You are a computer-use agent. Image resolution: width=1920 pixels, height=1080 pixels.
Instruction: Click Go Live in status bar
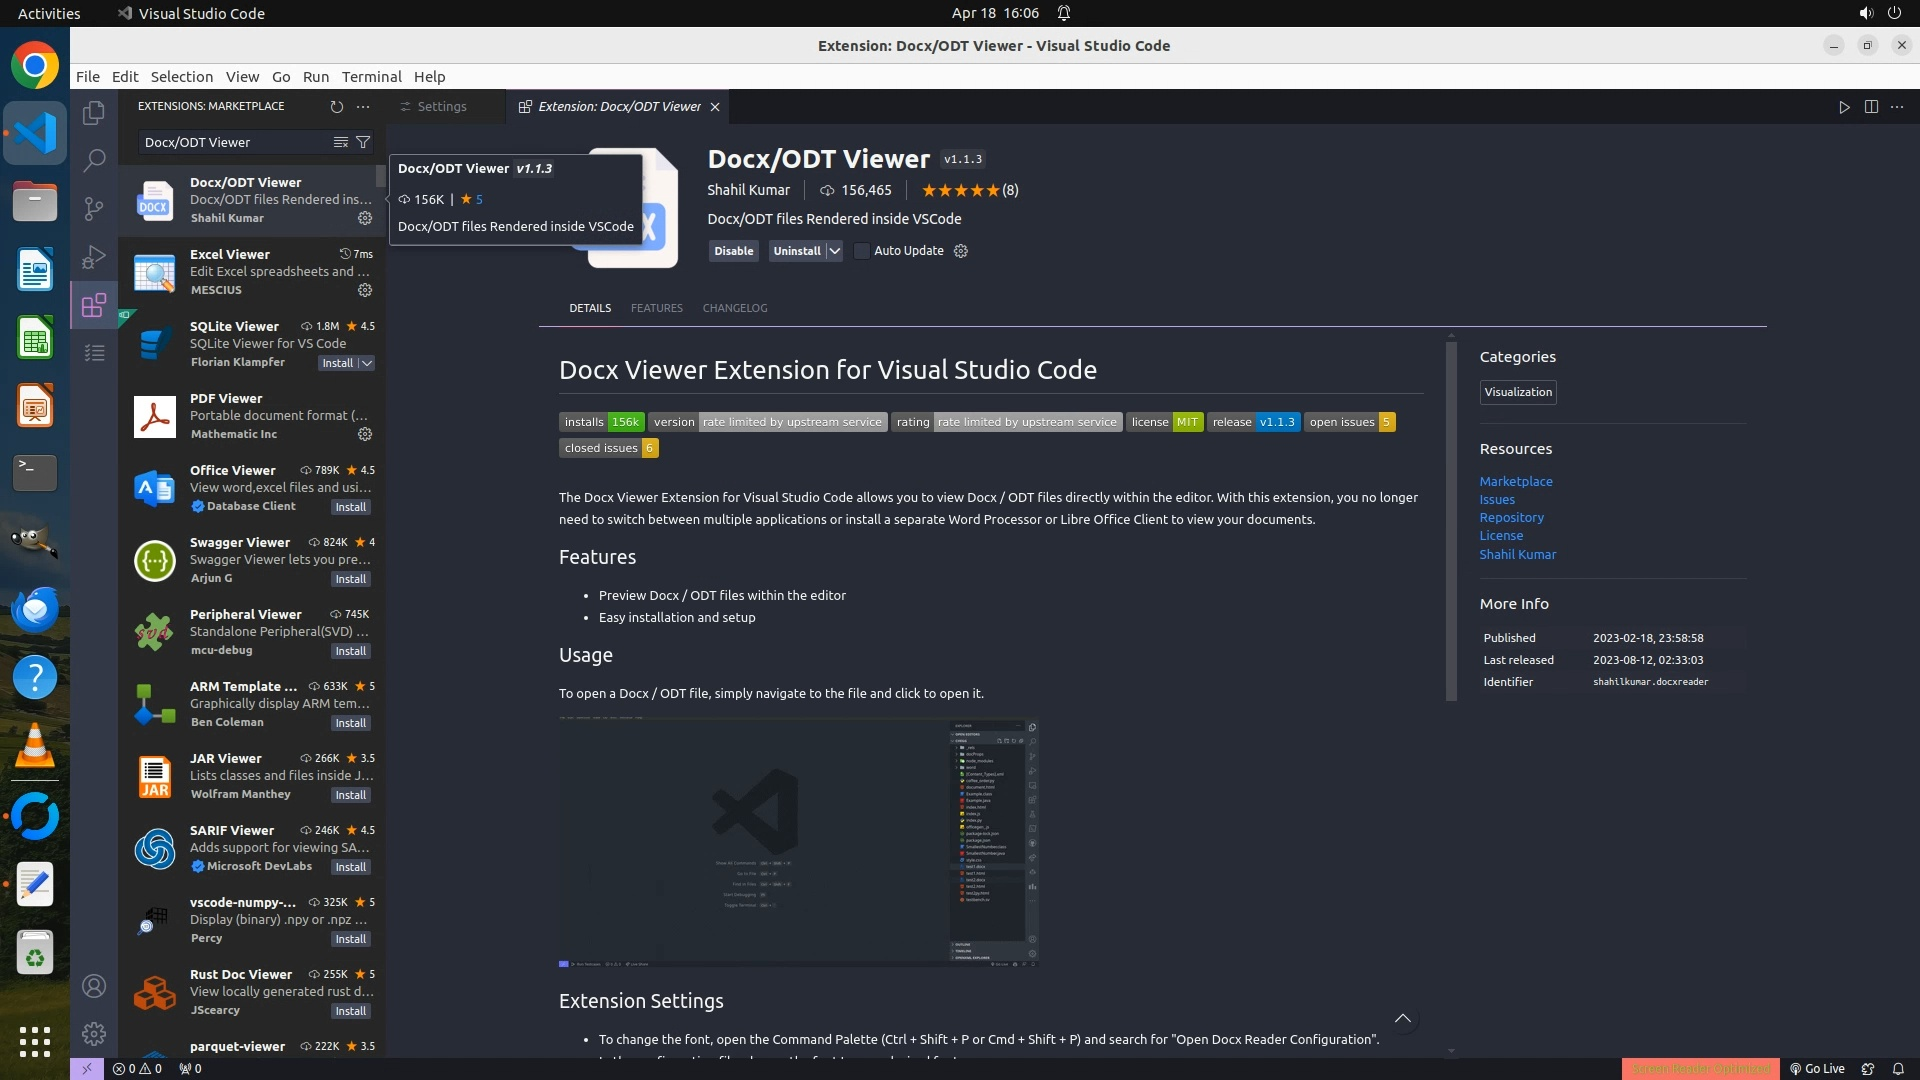1817,1068
